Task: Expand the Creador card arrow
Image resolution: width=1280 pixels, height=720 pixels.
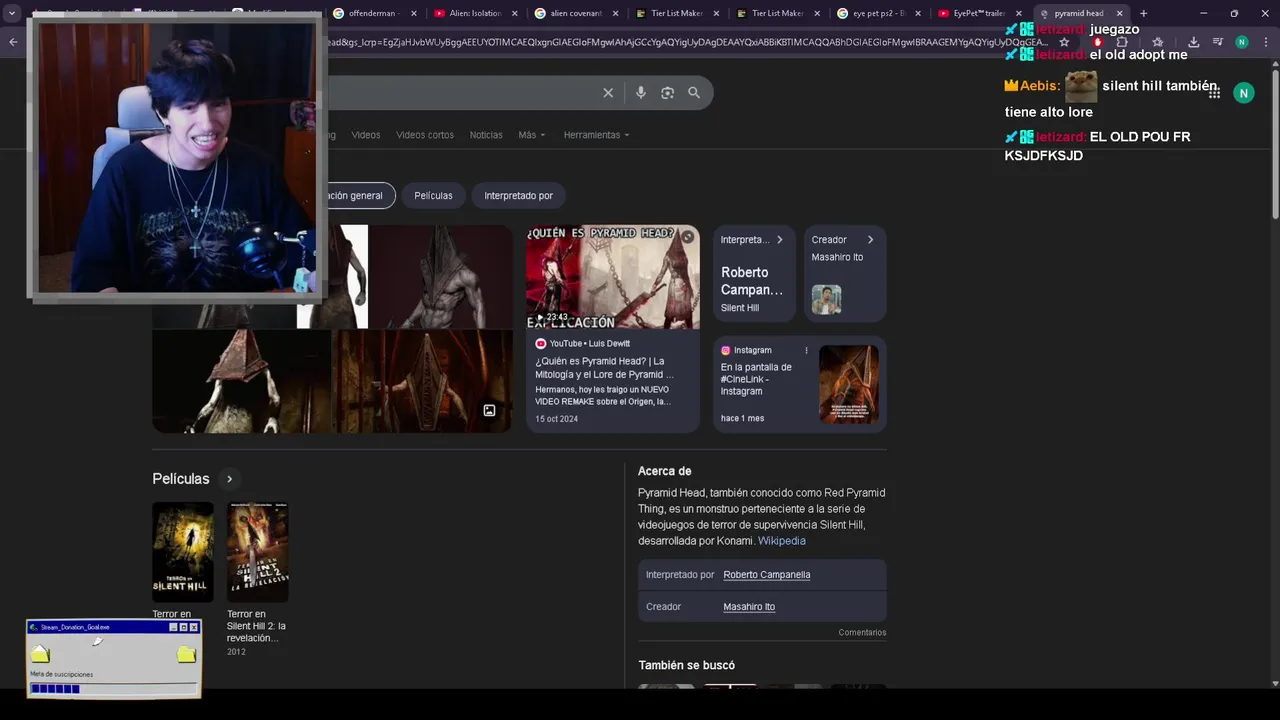Action: point(870,240)
